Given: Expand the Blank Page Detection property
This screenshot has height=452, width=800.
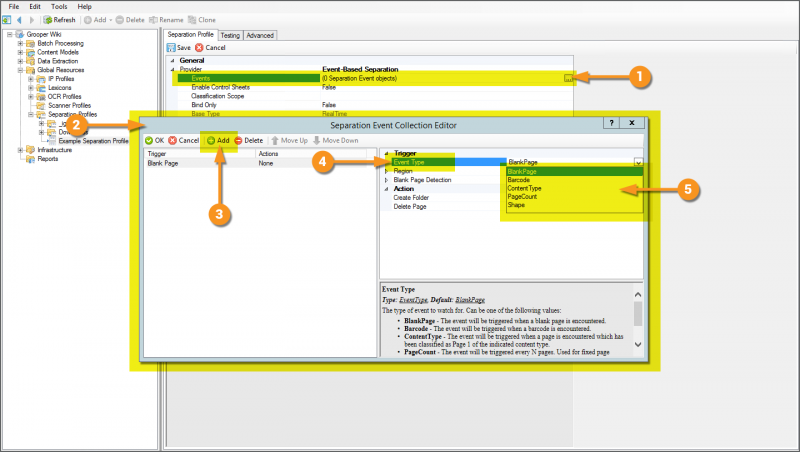Looking at the screenshot, I should 386,180.
